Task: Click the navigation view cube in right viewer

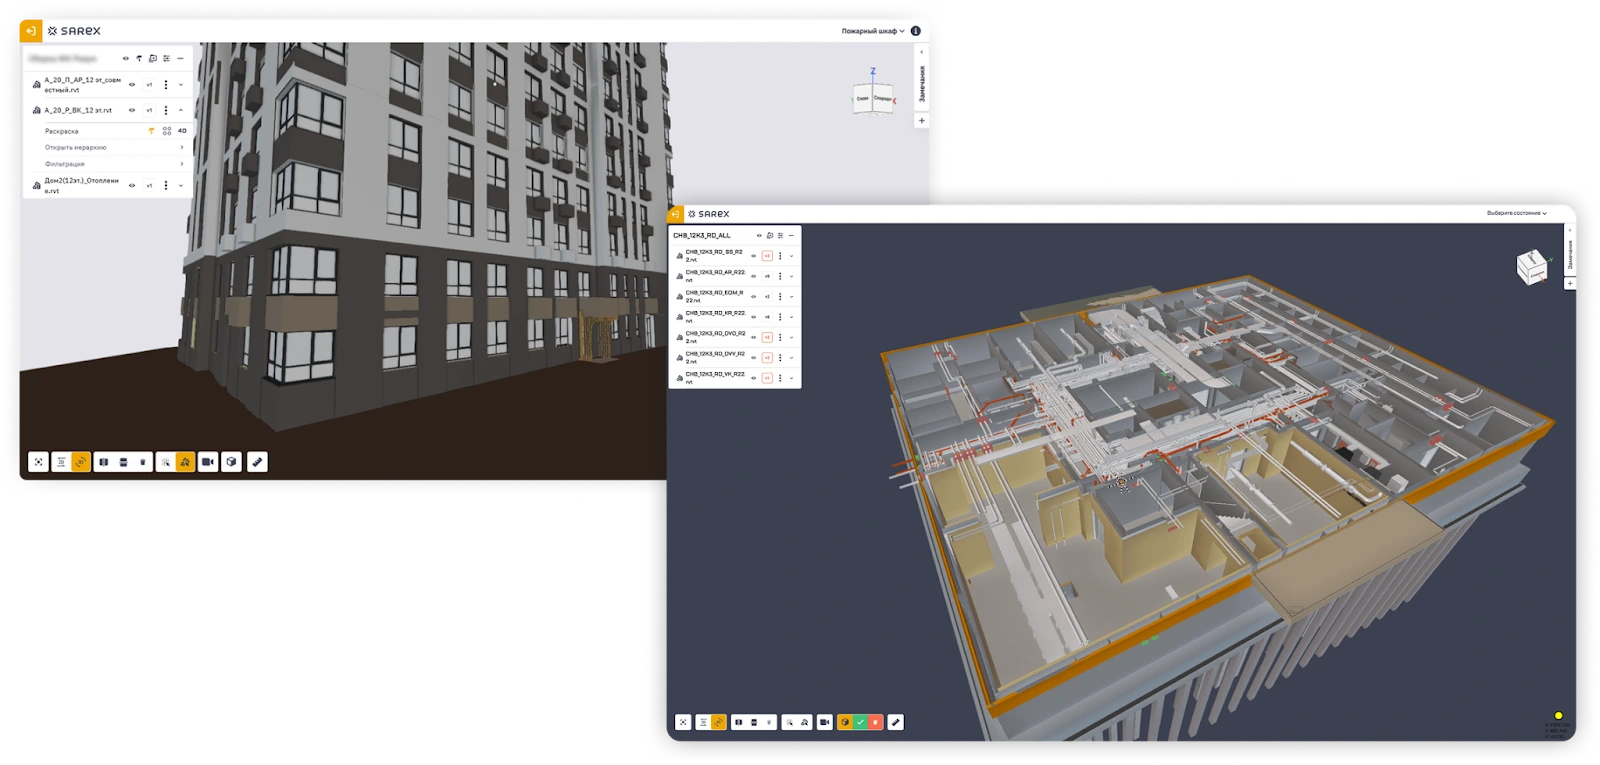Action: point(1531,267)
